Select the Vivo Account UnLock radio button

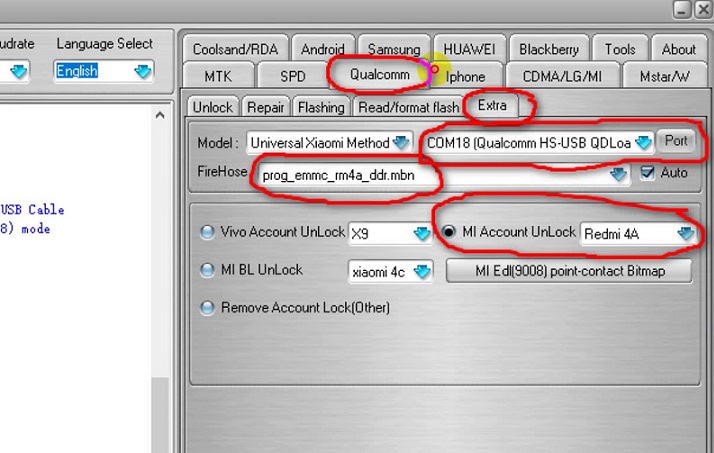pos(208,232)
